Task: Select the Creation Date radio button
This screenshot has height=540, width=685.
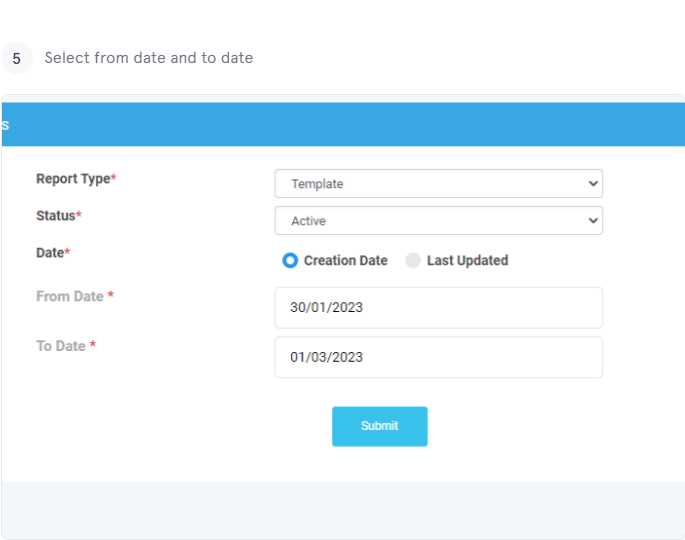Action: click(290, 260)
